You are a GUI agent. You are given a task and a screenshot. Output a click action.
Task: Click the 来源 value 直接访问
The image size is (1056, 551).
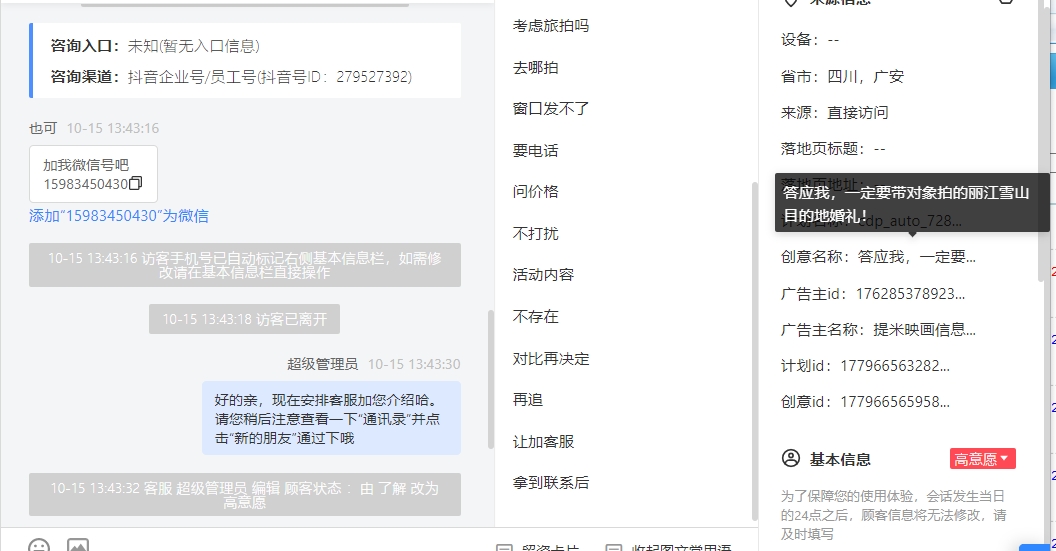coord(857,112)
